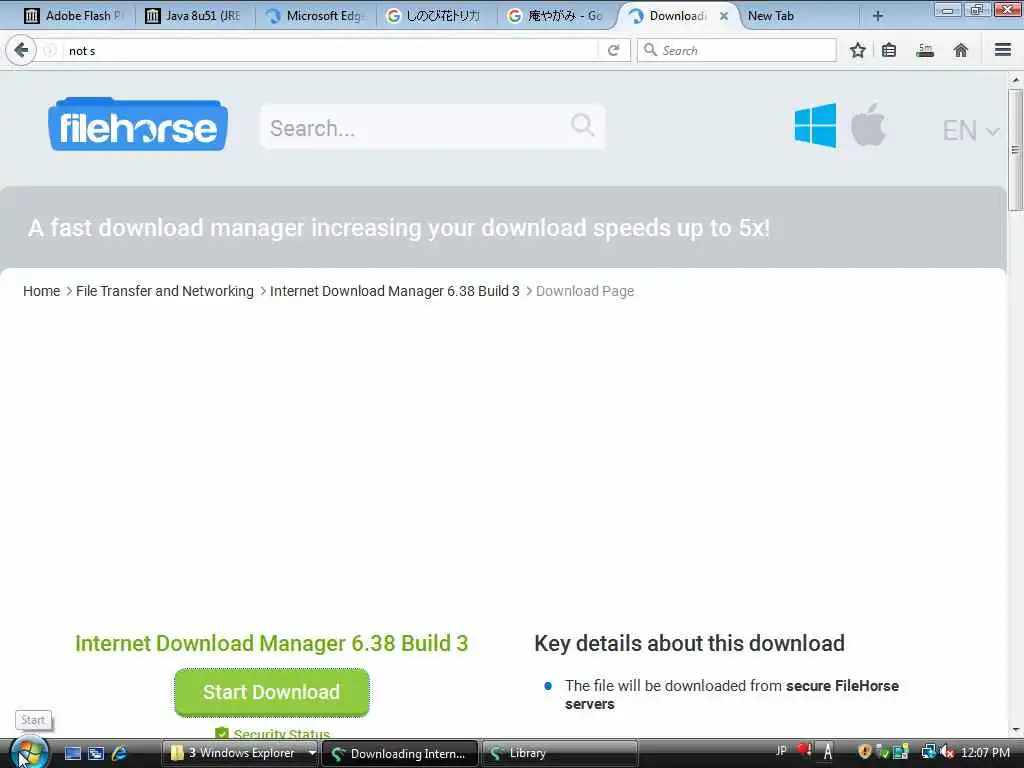Open the Windows Start orb

[29, 753]
